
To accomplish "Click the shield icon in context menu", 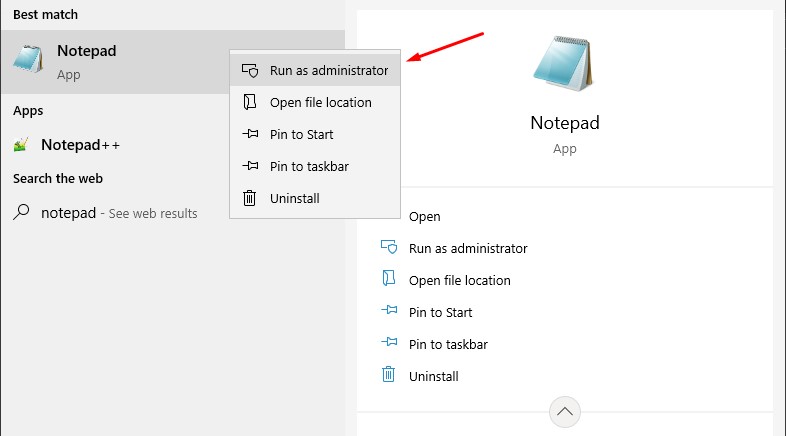I will tap(250, 70).
